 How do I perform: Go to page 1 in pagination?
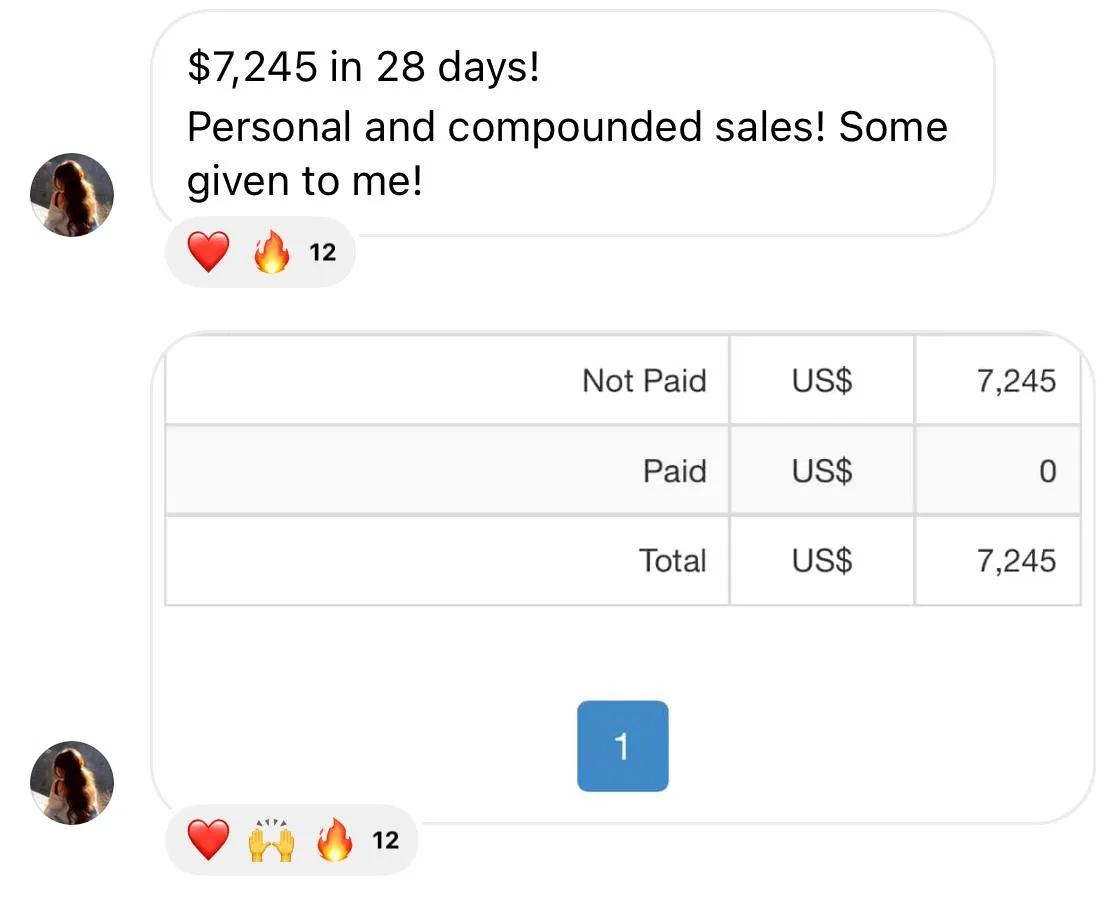click(x=622, y=746)
